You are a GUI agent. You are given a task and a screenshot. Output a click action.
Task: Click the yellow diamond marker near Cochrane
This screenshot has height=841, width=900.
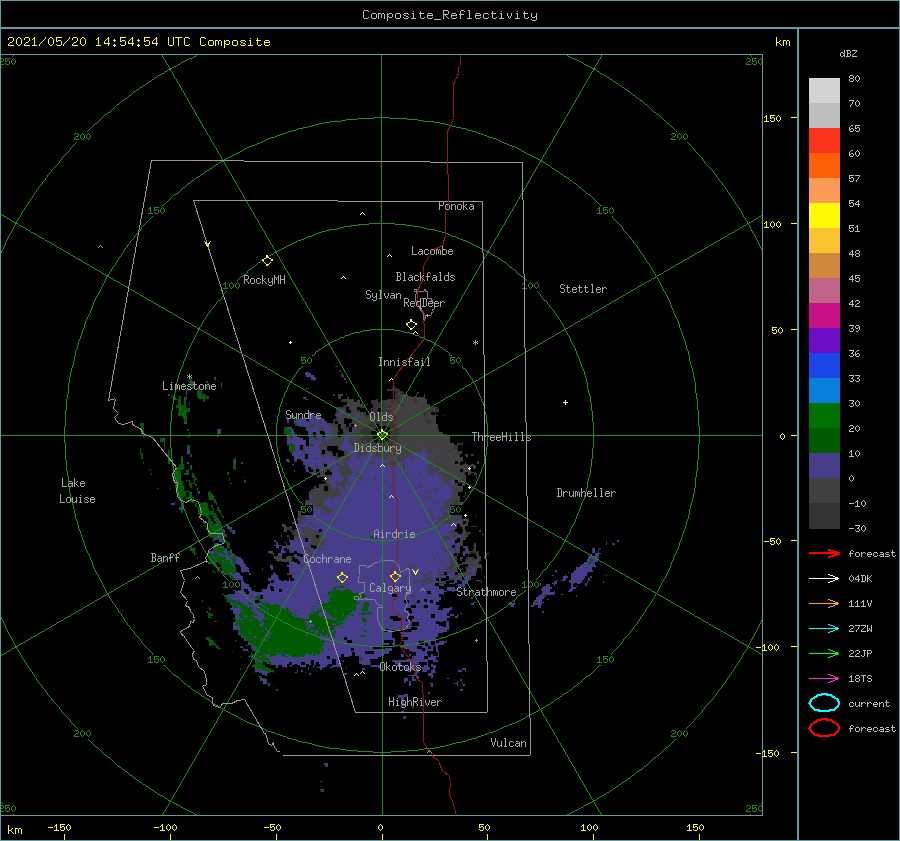[x=342, y=578]
